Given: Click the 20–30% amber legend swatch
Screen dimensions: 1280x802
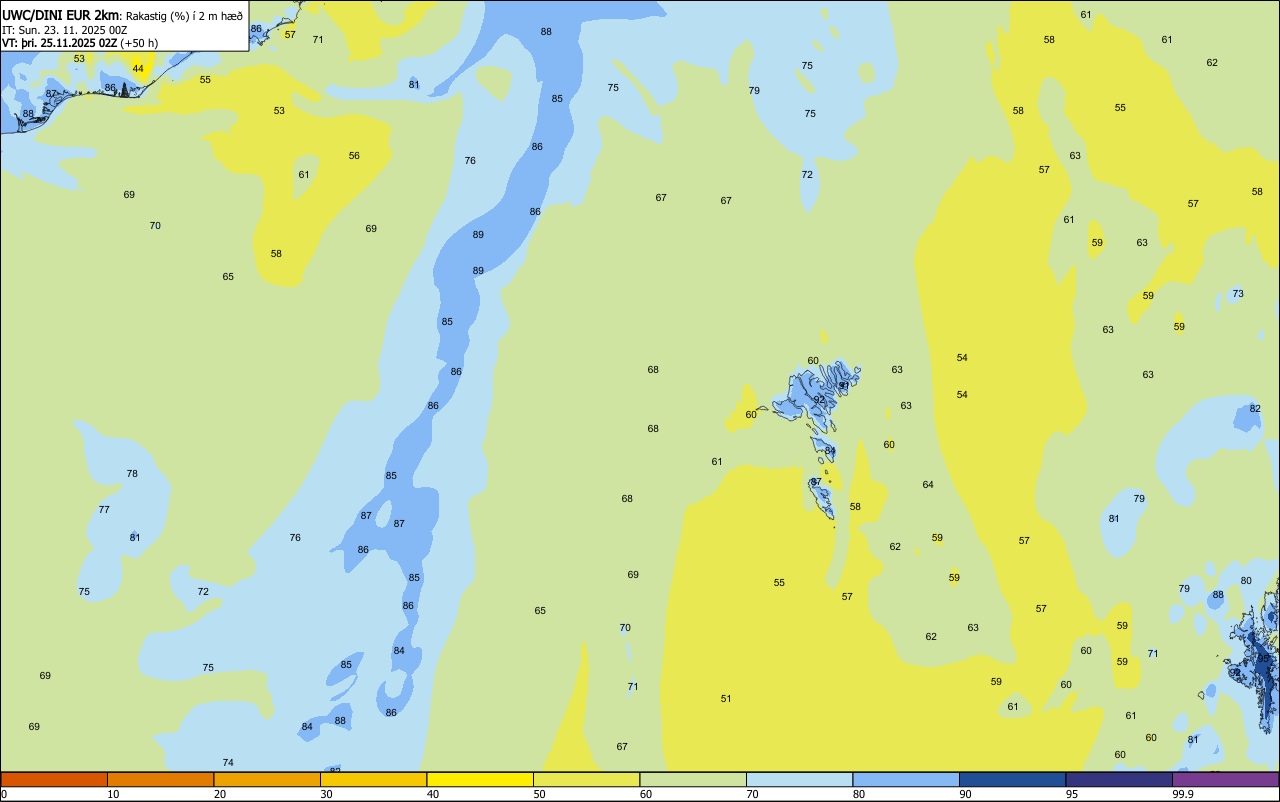Looking at the screenshot, I should click(267, 779).
